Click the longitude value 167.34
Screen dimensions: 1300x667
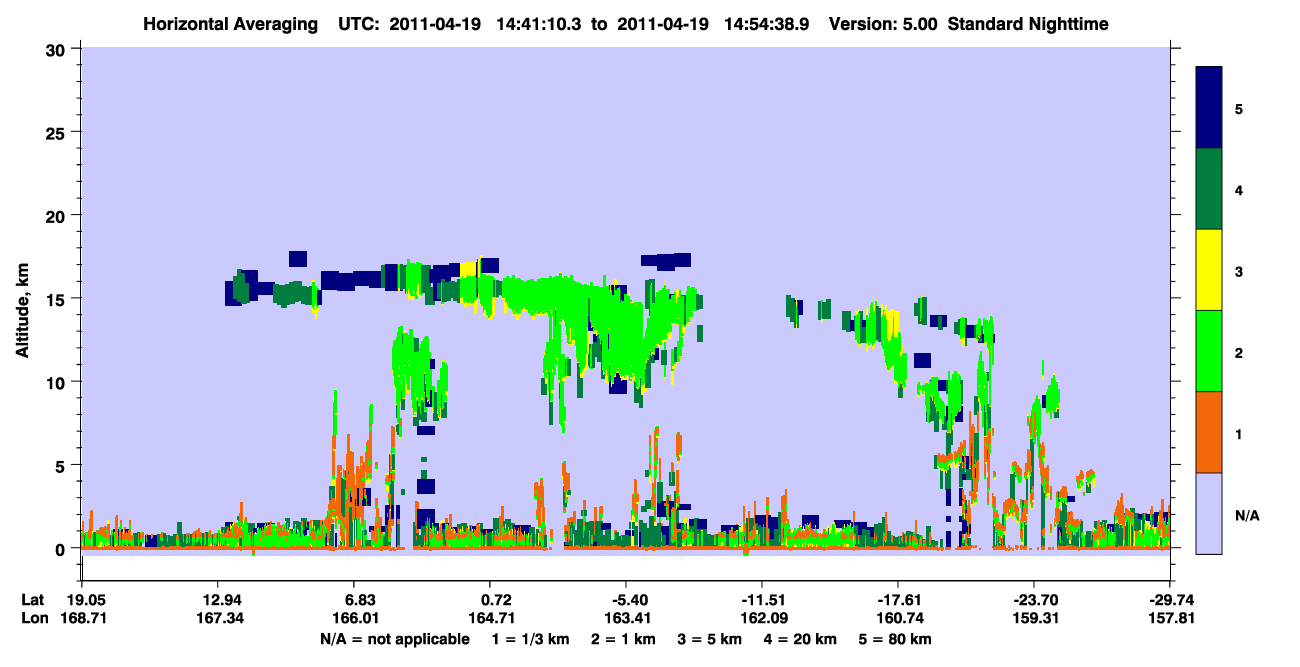point(220,619)
